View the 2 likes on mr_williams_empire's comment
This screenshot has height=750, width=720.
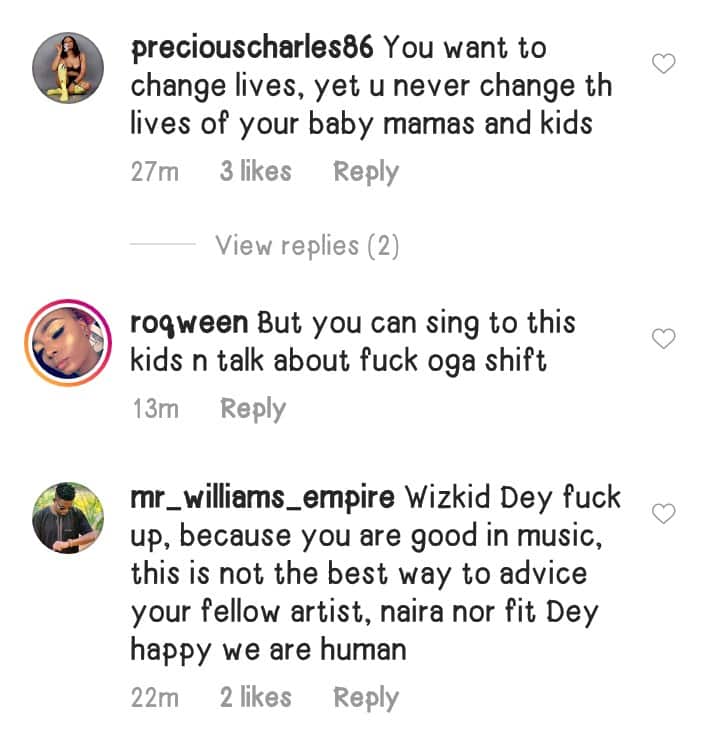(x=256, y=697)
